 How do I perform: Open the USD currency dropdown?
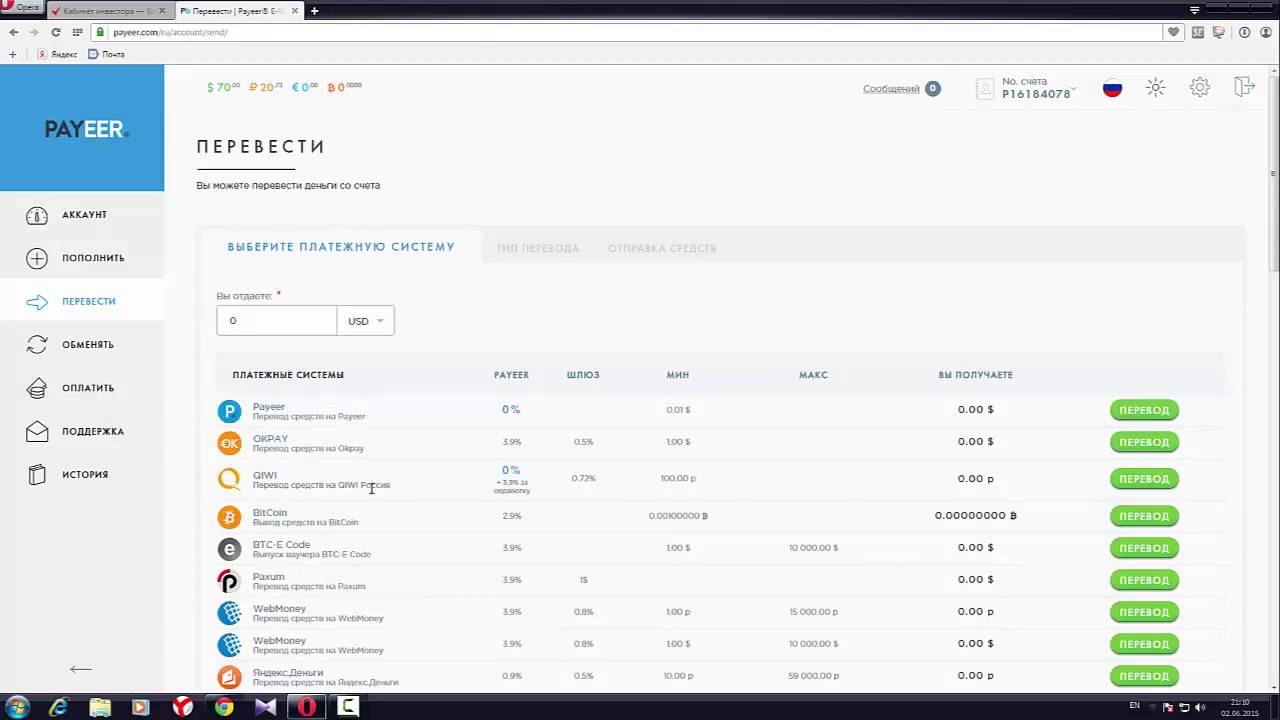coord(365,321)
